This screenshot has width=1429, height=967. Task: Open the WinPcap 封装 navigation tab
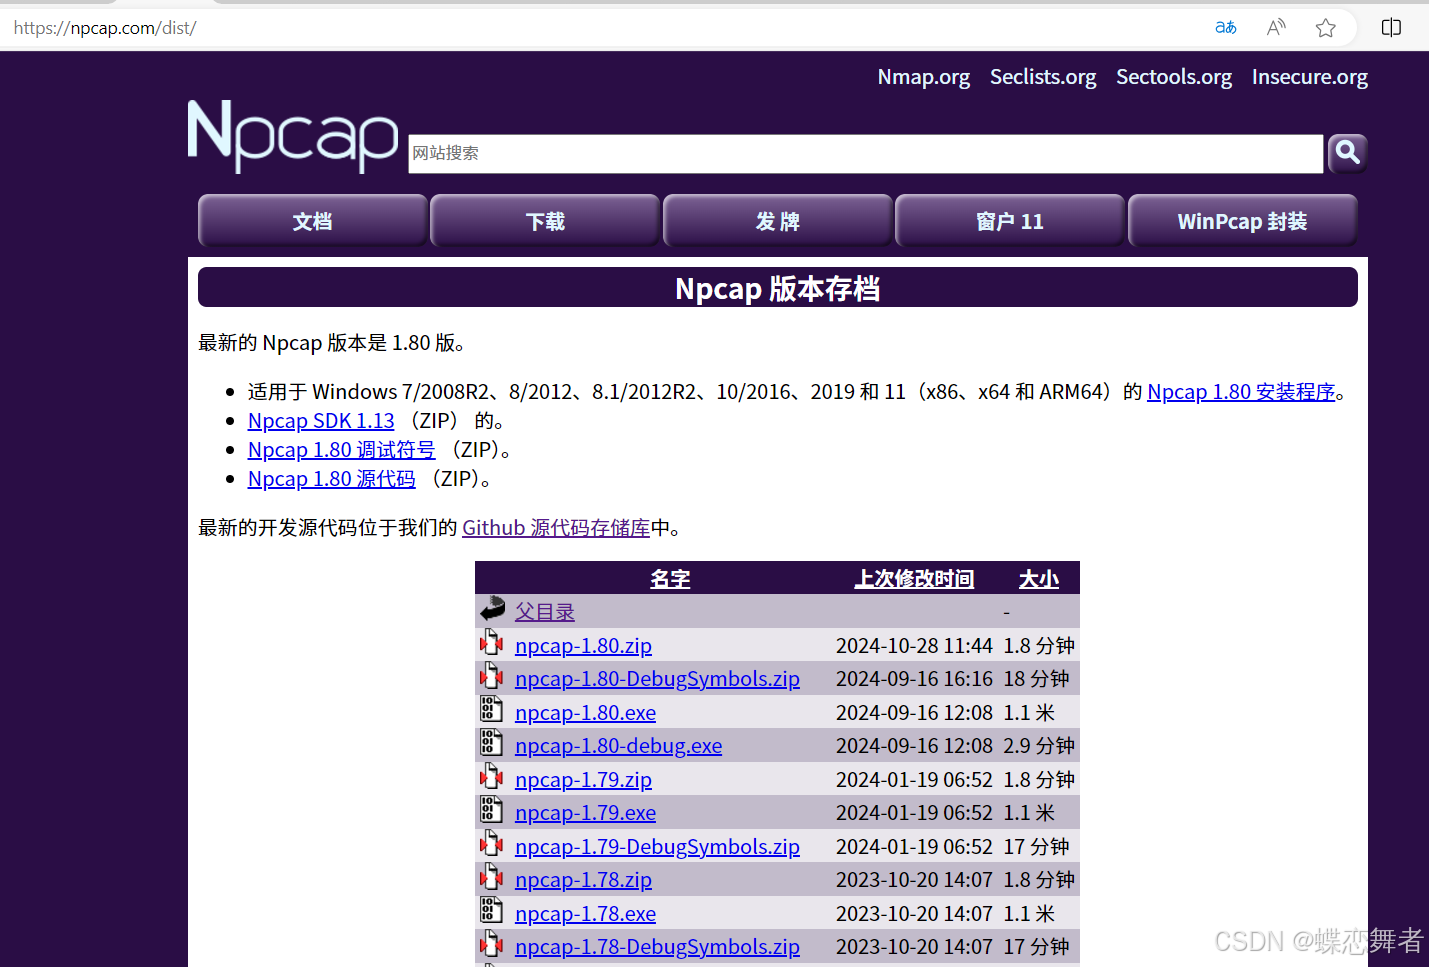pos(1243,221)
